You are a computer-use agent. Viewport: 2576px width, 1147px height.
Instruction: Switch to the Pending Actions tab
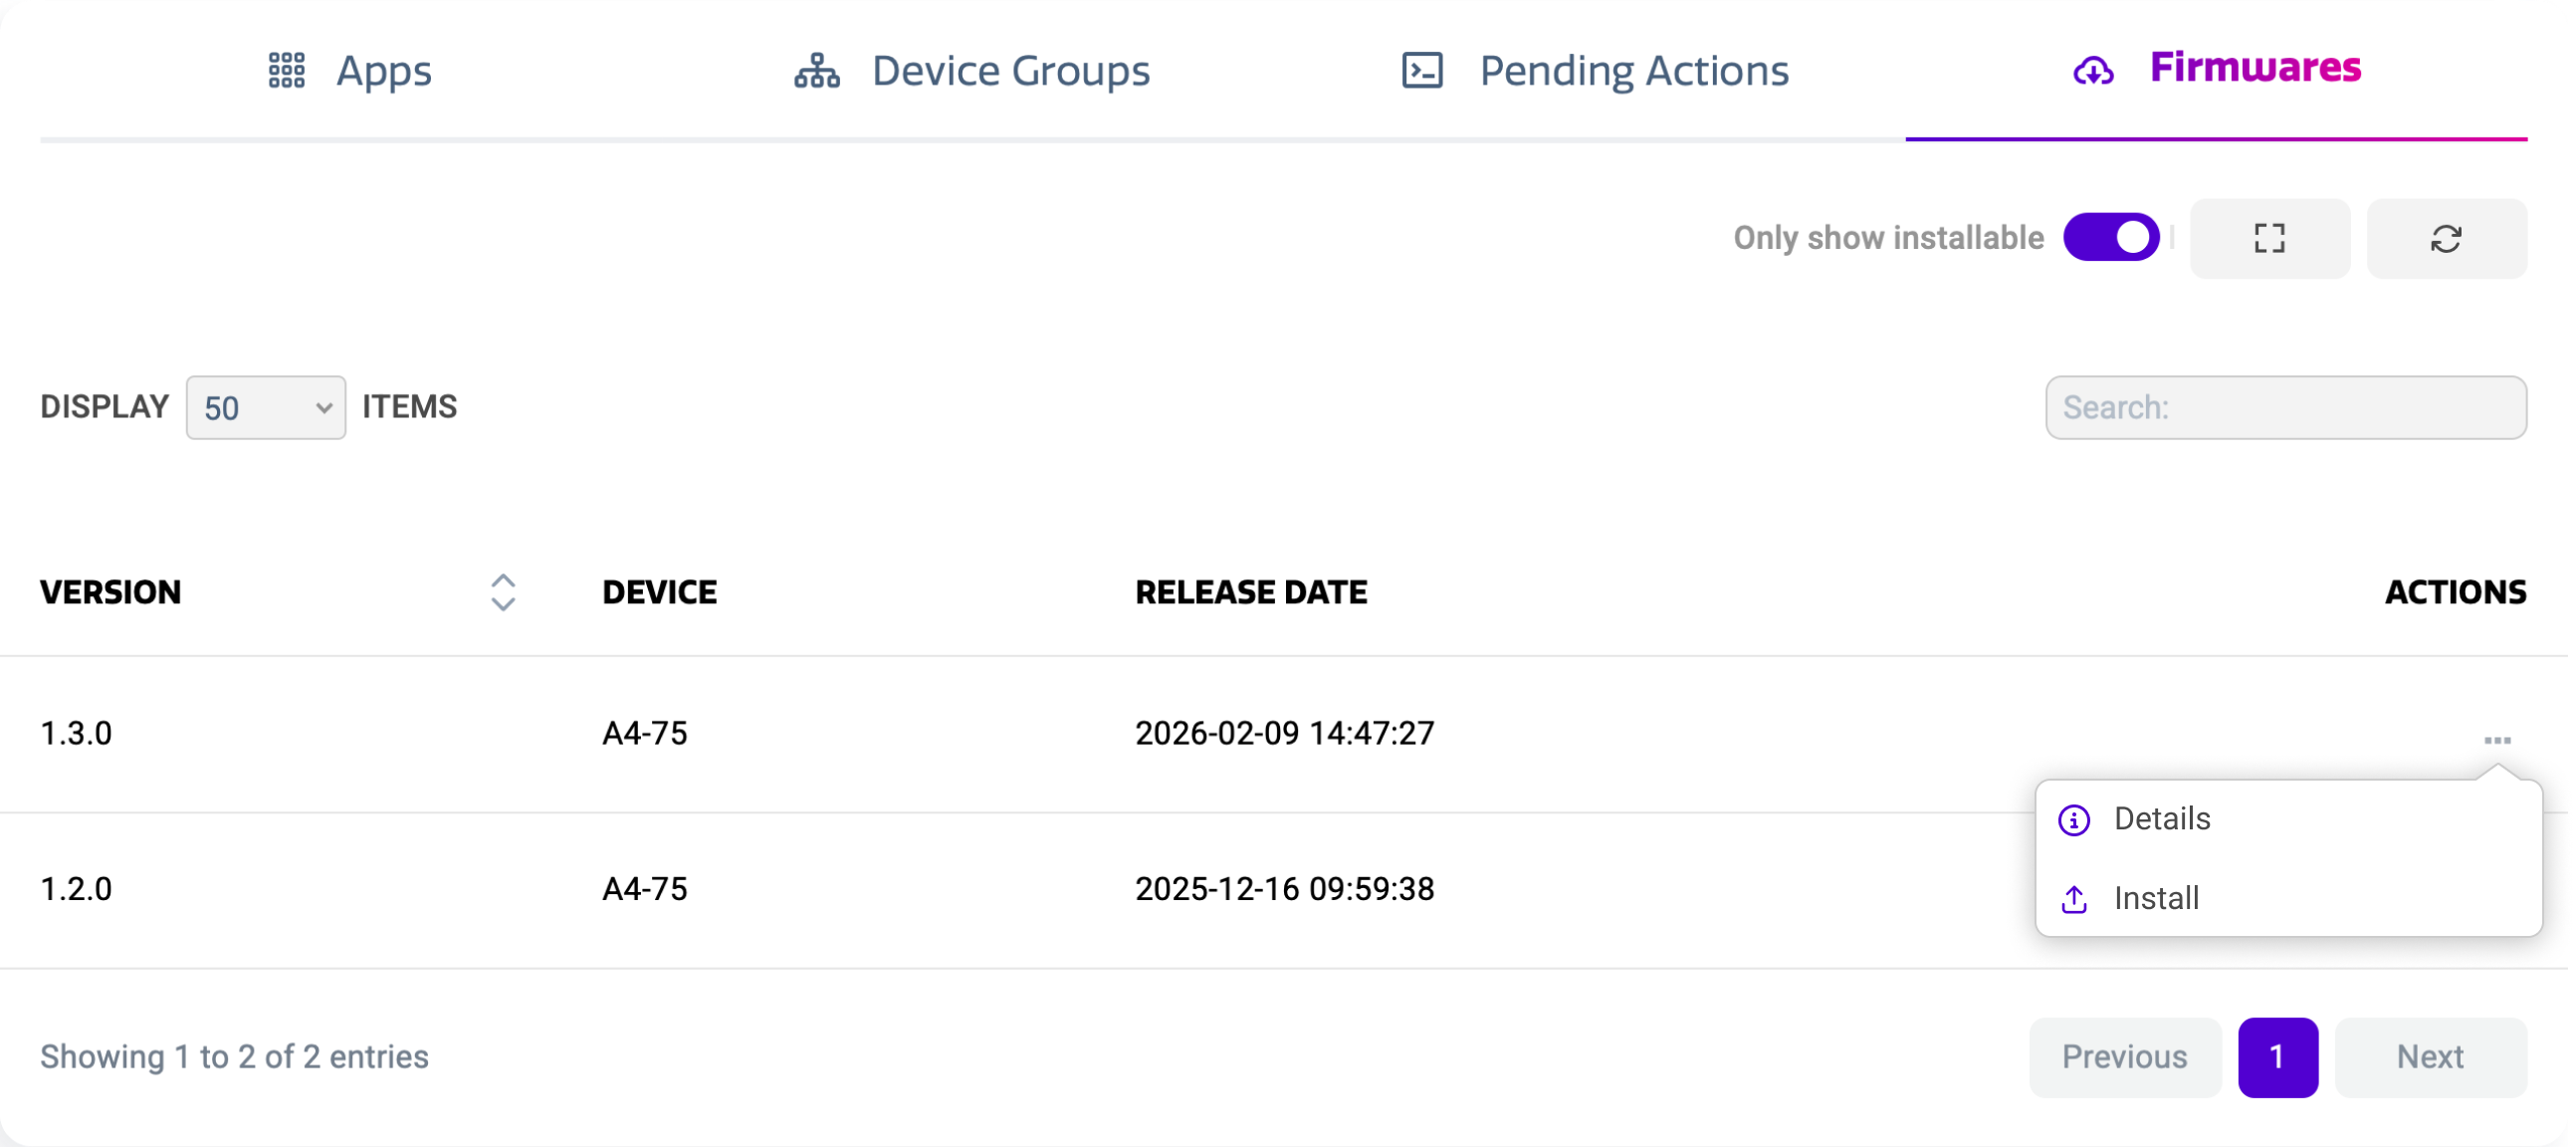pyautogui.click(x=1633, y=71)
